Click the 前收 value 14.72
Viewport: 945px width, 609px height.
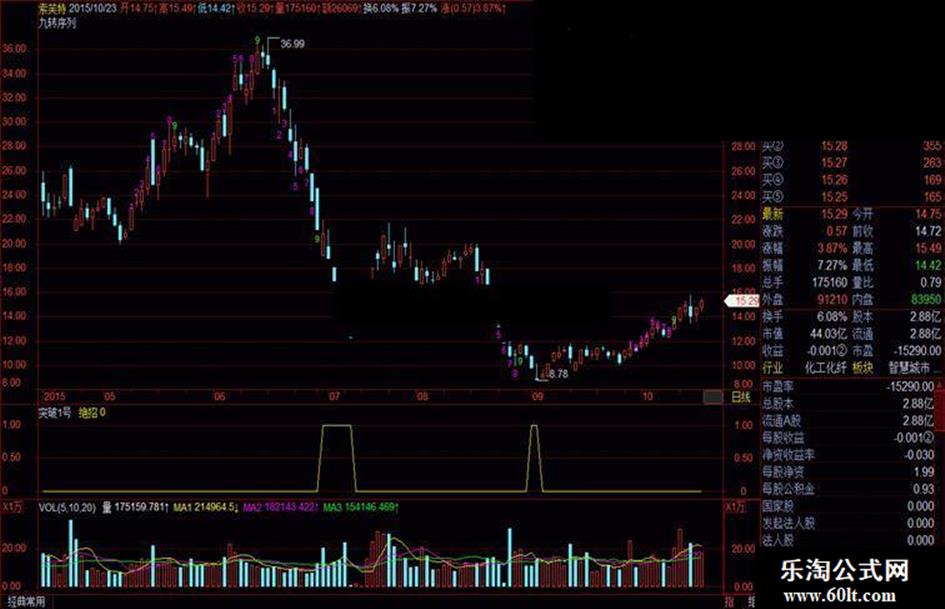[928, 231]
